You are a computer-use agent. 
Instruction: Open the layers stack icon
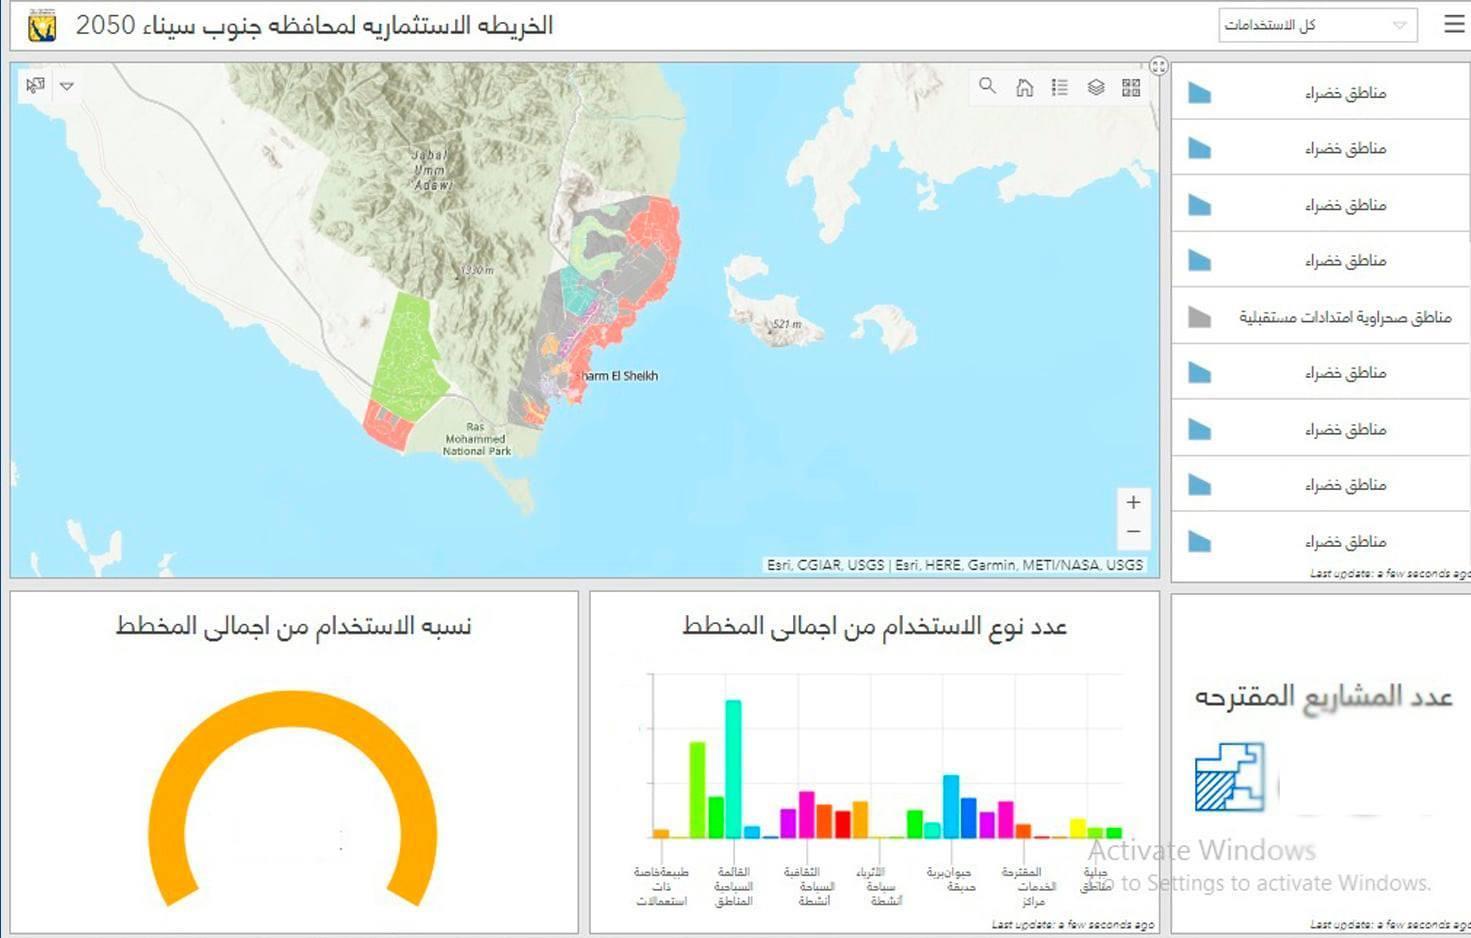1096,88
